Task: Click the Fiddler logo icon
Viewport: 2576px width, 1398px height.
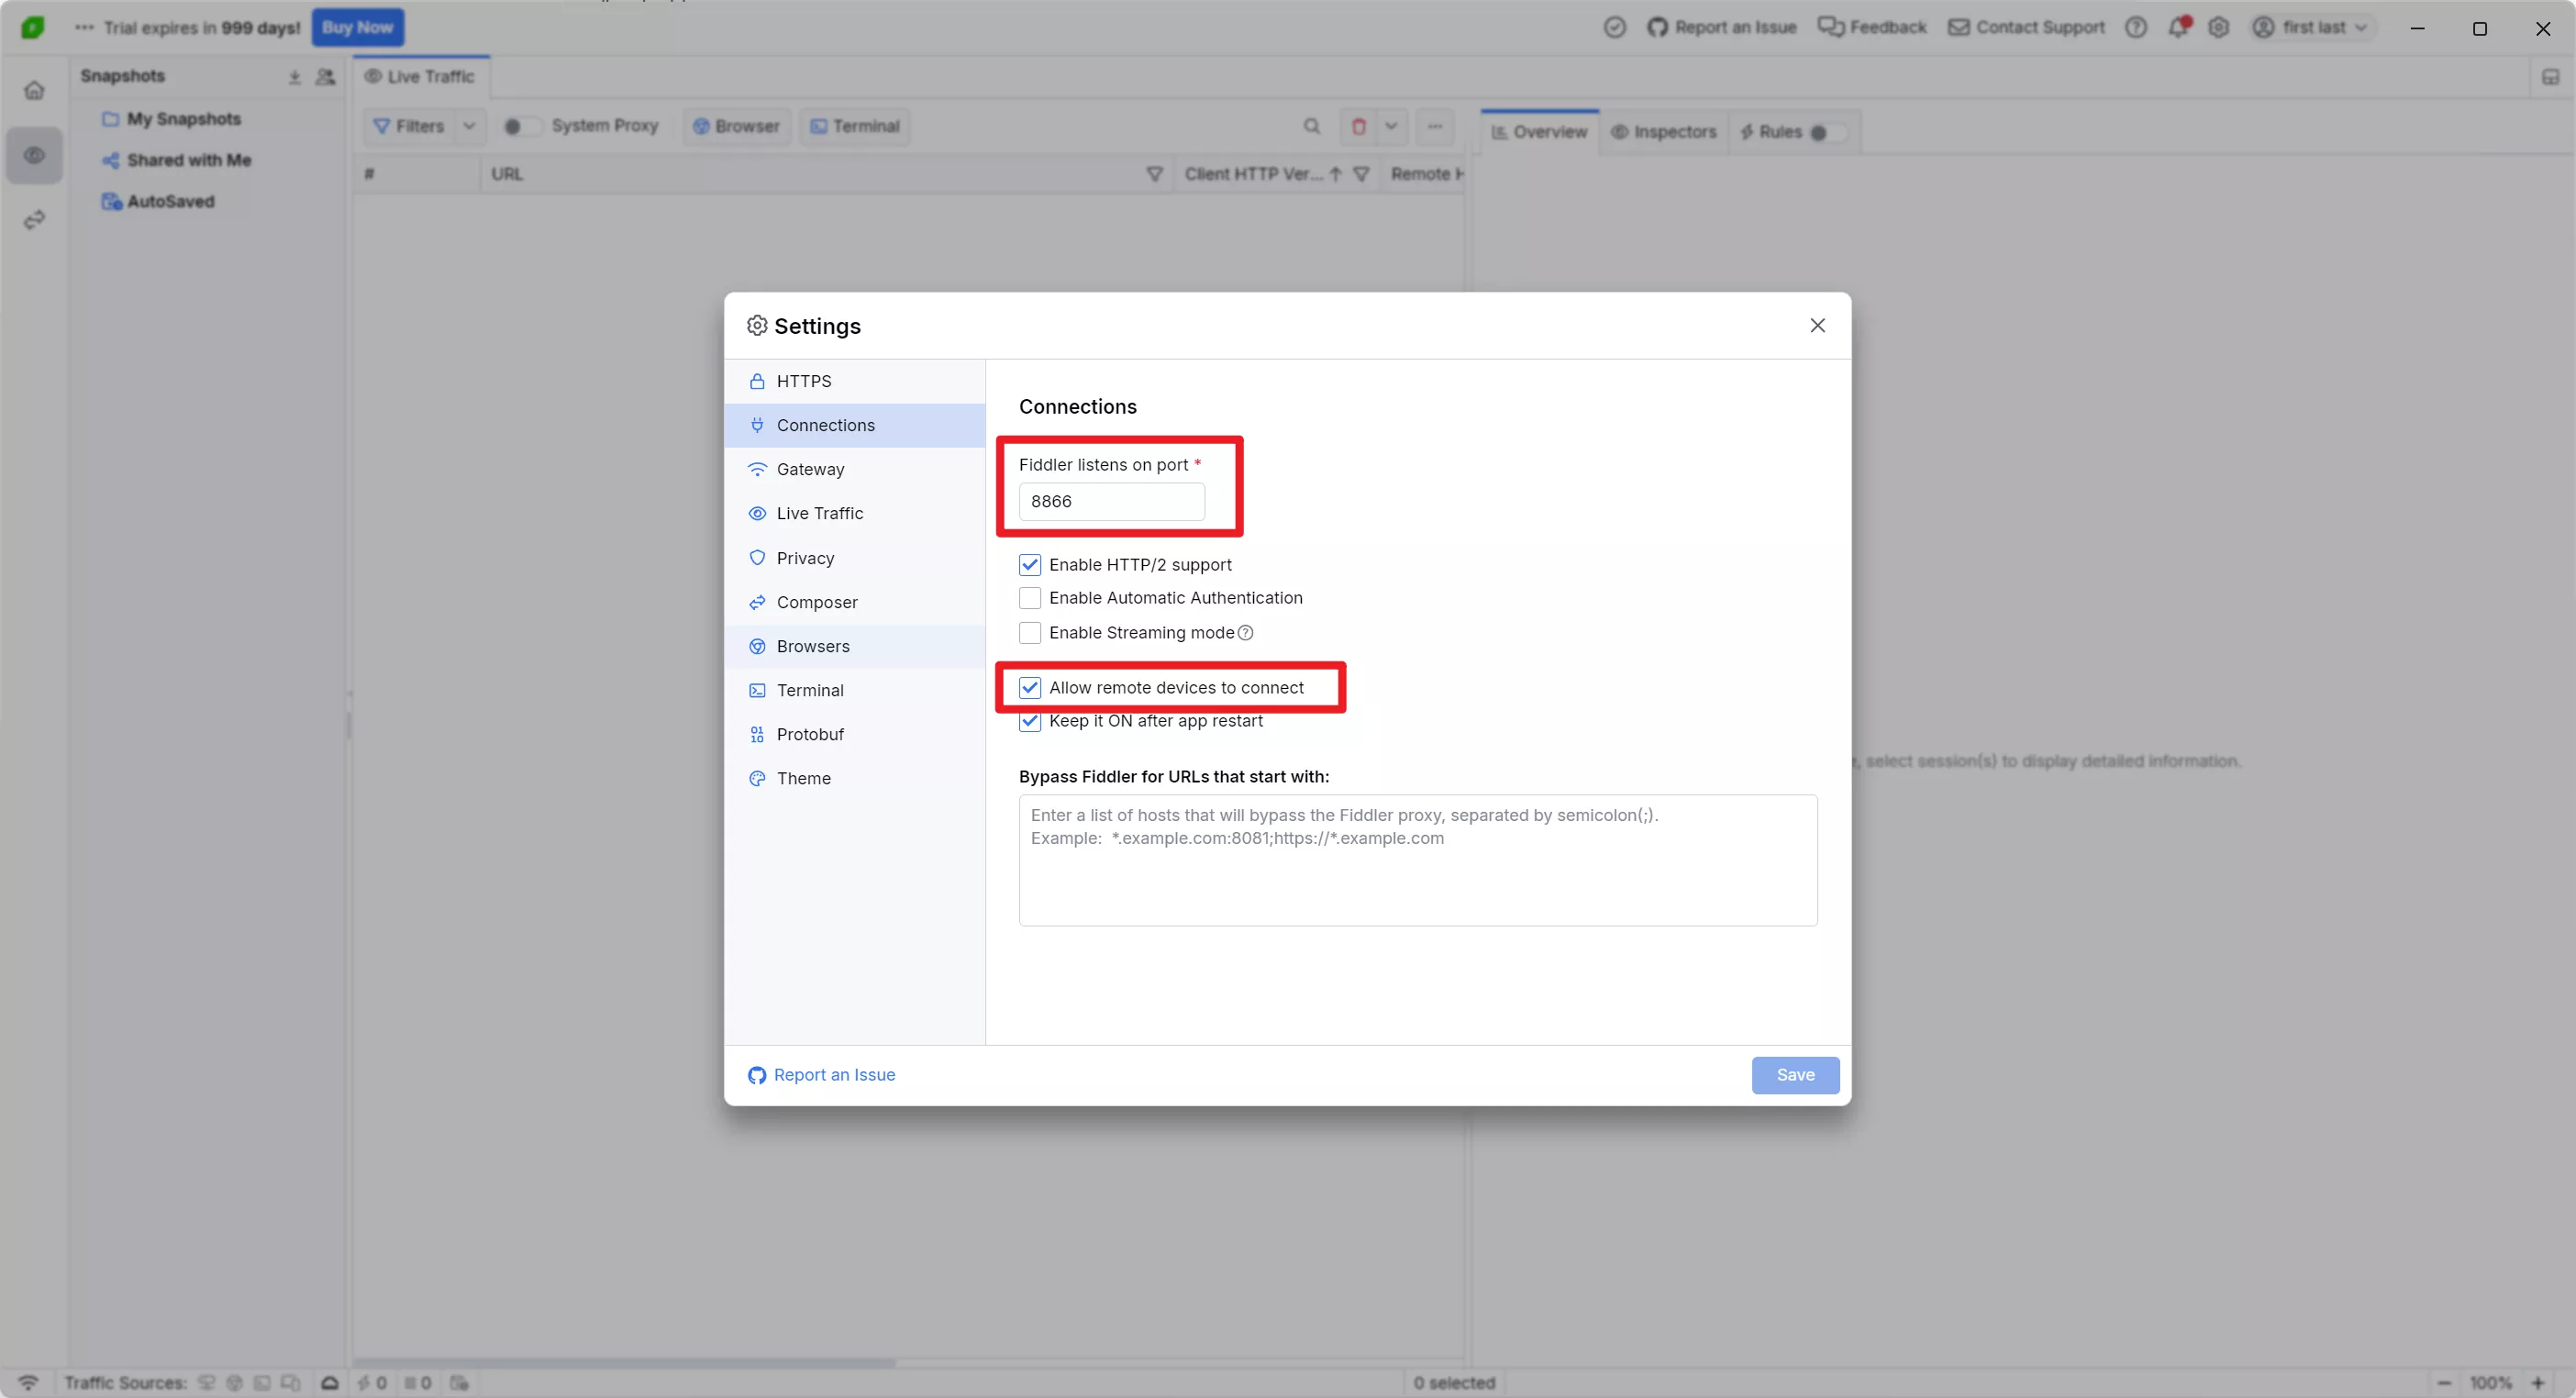Action: (x=32, y=27)
